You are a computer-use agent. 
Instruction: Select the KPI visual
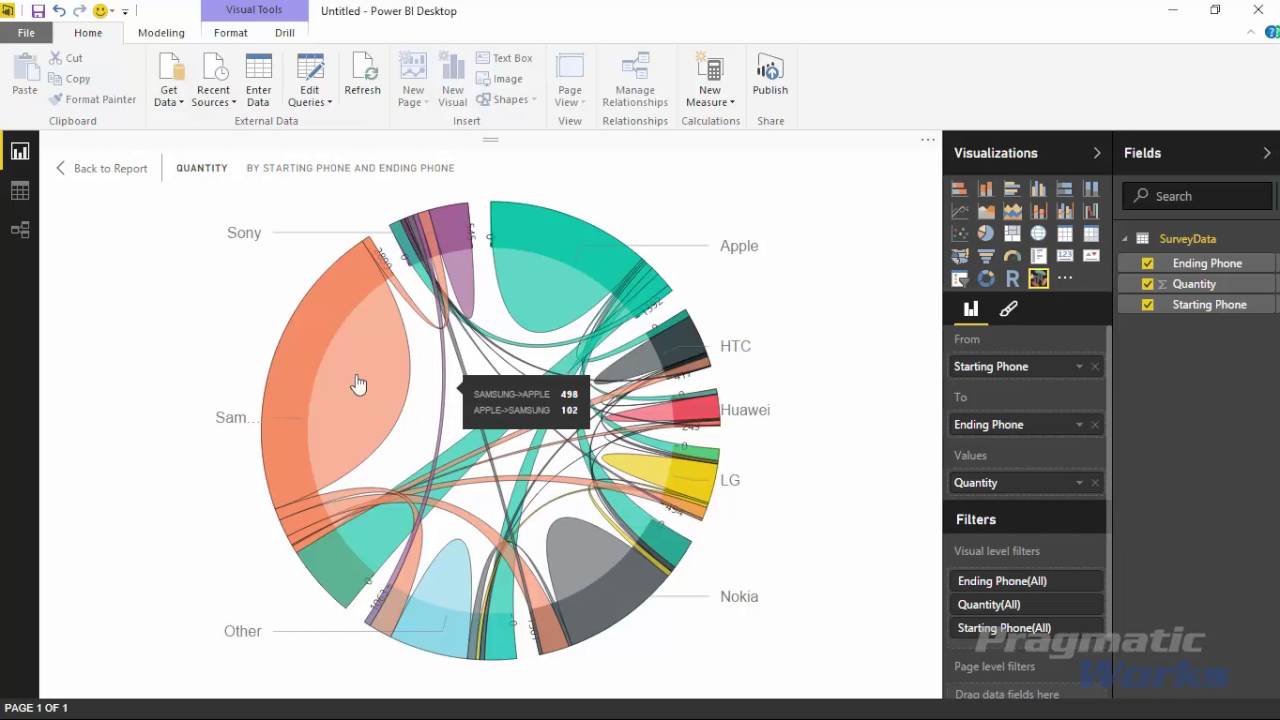click(1090, 257)
